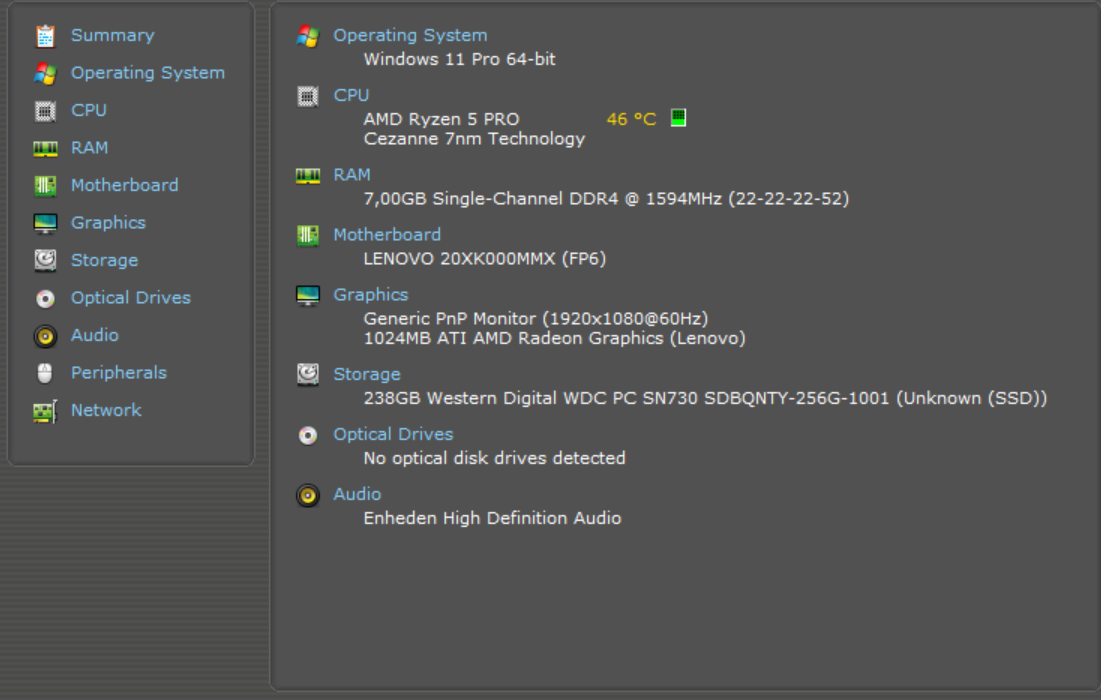Click the Network card icon in sidebar

46,411
